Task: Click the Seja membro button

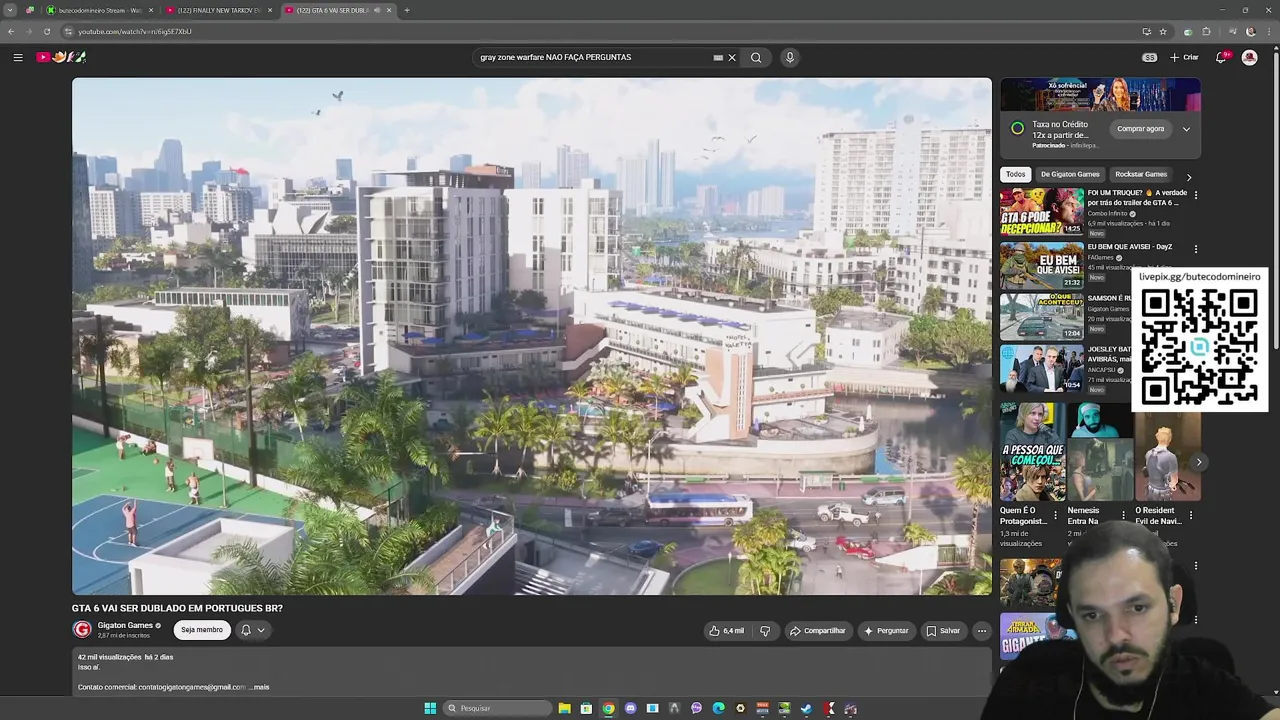Action: [202, 630]
